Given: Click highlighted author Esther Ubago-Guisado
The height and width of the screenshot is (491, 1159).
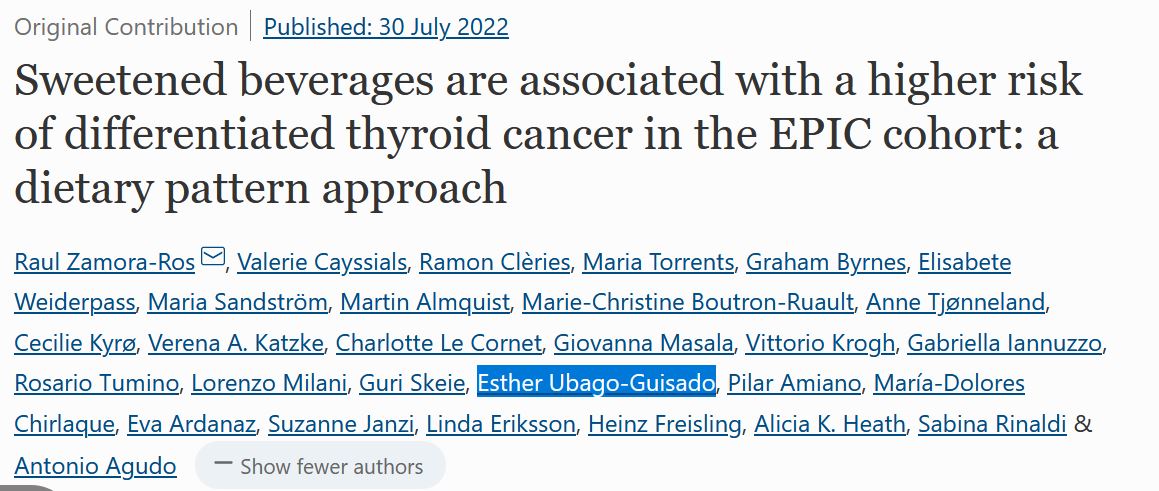Looking at the screenshot, I should [597, 383].
